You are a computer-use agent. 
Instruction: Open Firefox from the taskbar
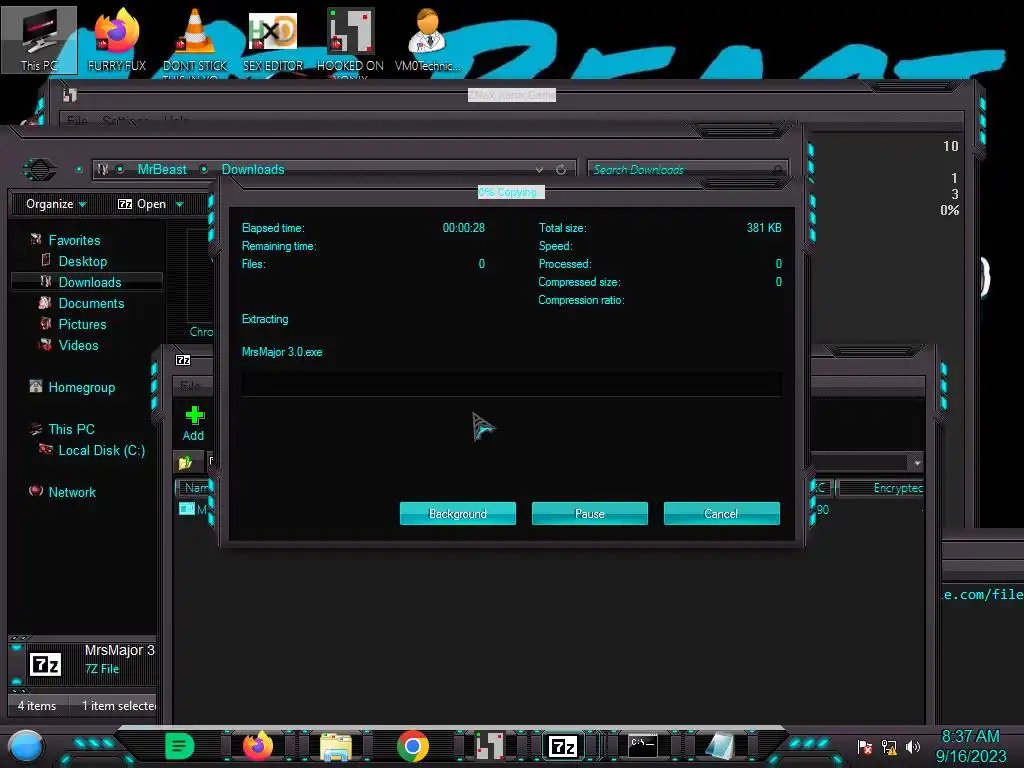pos(258,746)
